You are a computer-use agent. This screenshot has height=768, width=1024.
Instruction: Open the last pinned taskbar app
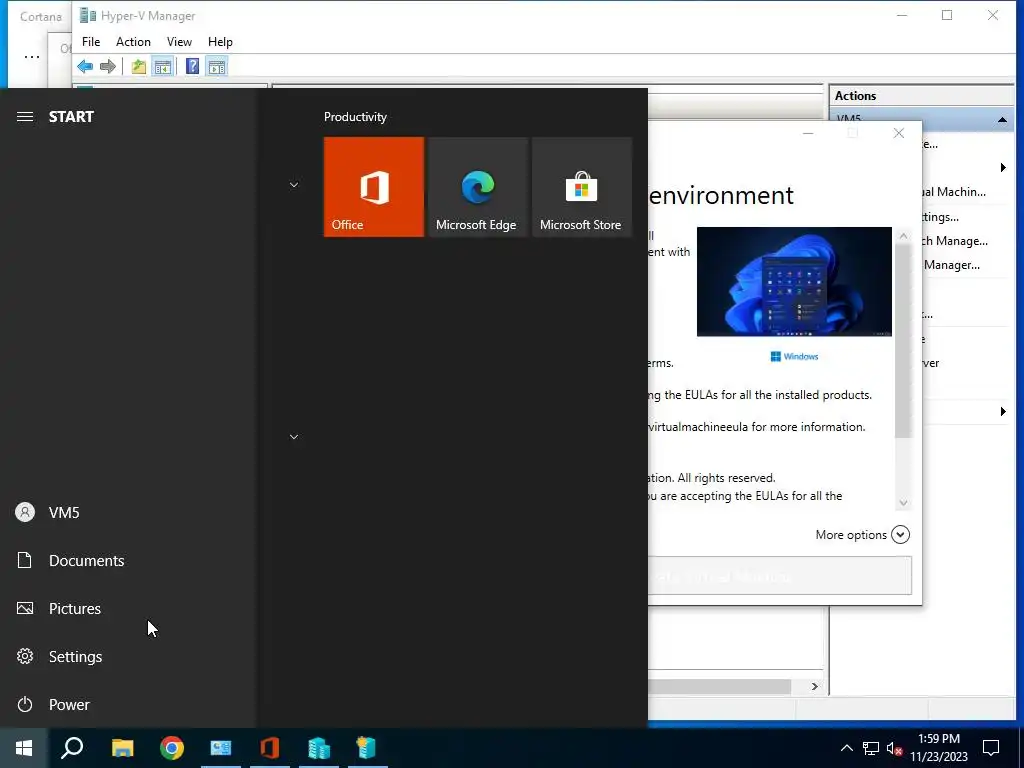click(x=367, y=748)
